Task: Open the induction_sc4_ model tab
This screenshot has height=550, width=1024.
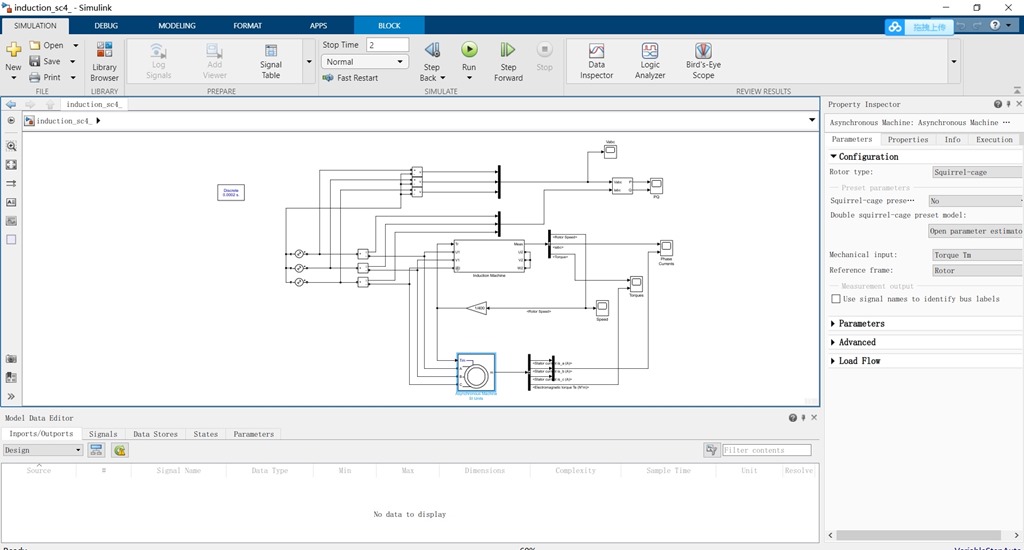Action: [93, 105]
